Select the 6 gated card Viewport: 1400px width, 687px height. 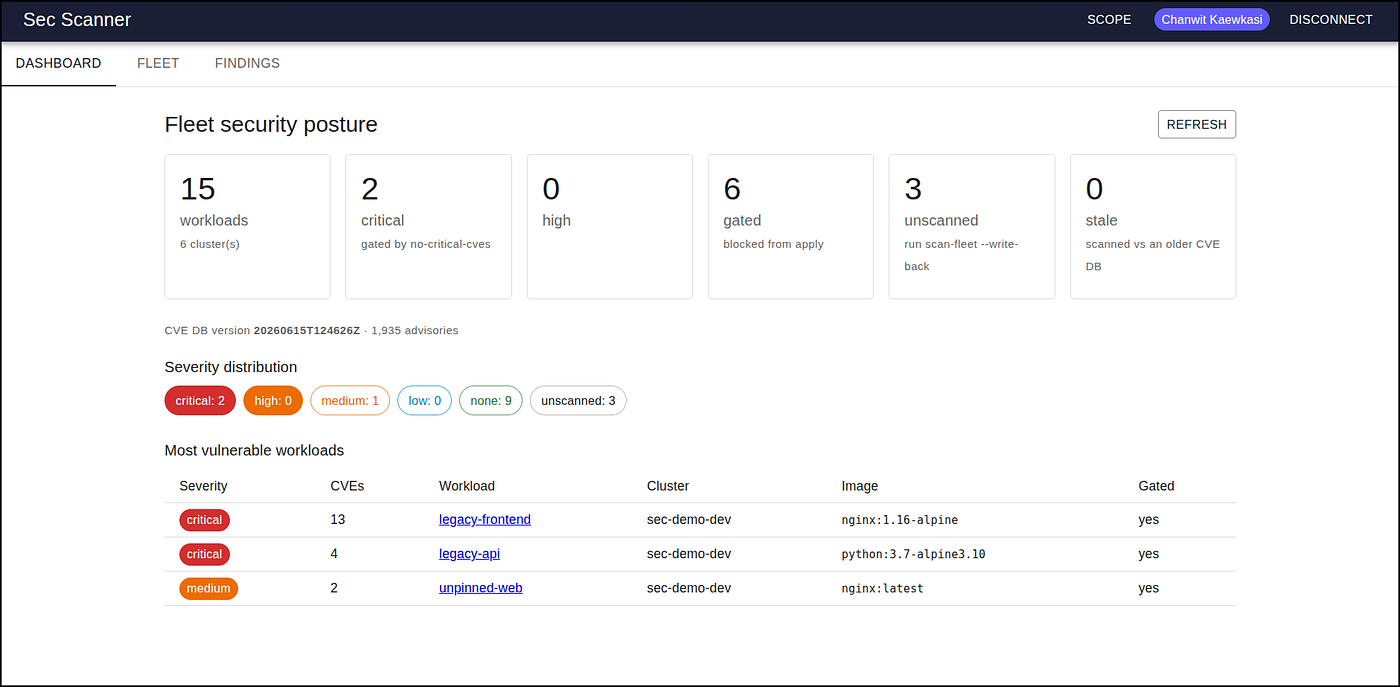[x=791, y=226]
